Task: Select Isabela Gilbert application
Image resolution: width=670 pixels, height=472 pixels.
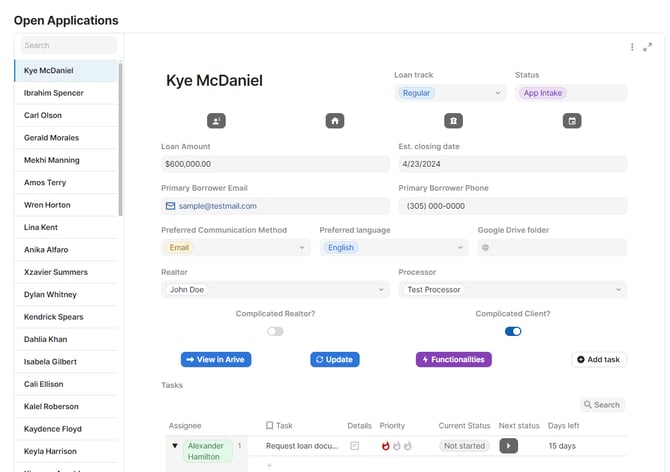Action: (66, 362)
